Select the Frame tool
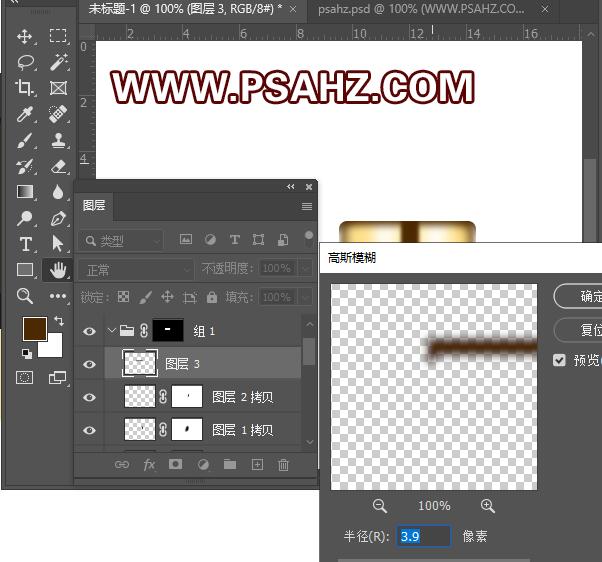 pos(58,88)
